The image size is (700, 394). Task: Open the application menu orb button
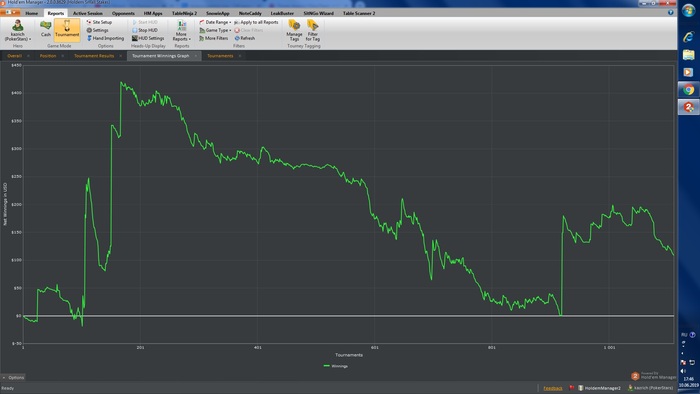10,12
